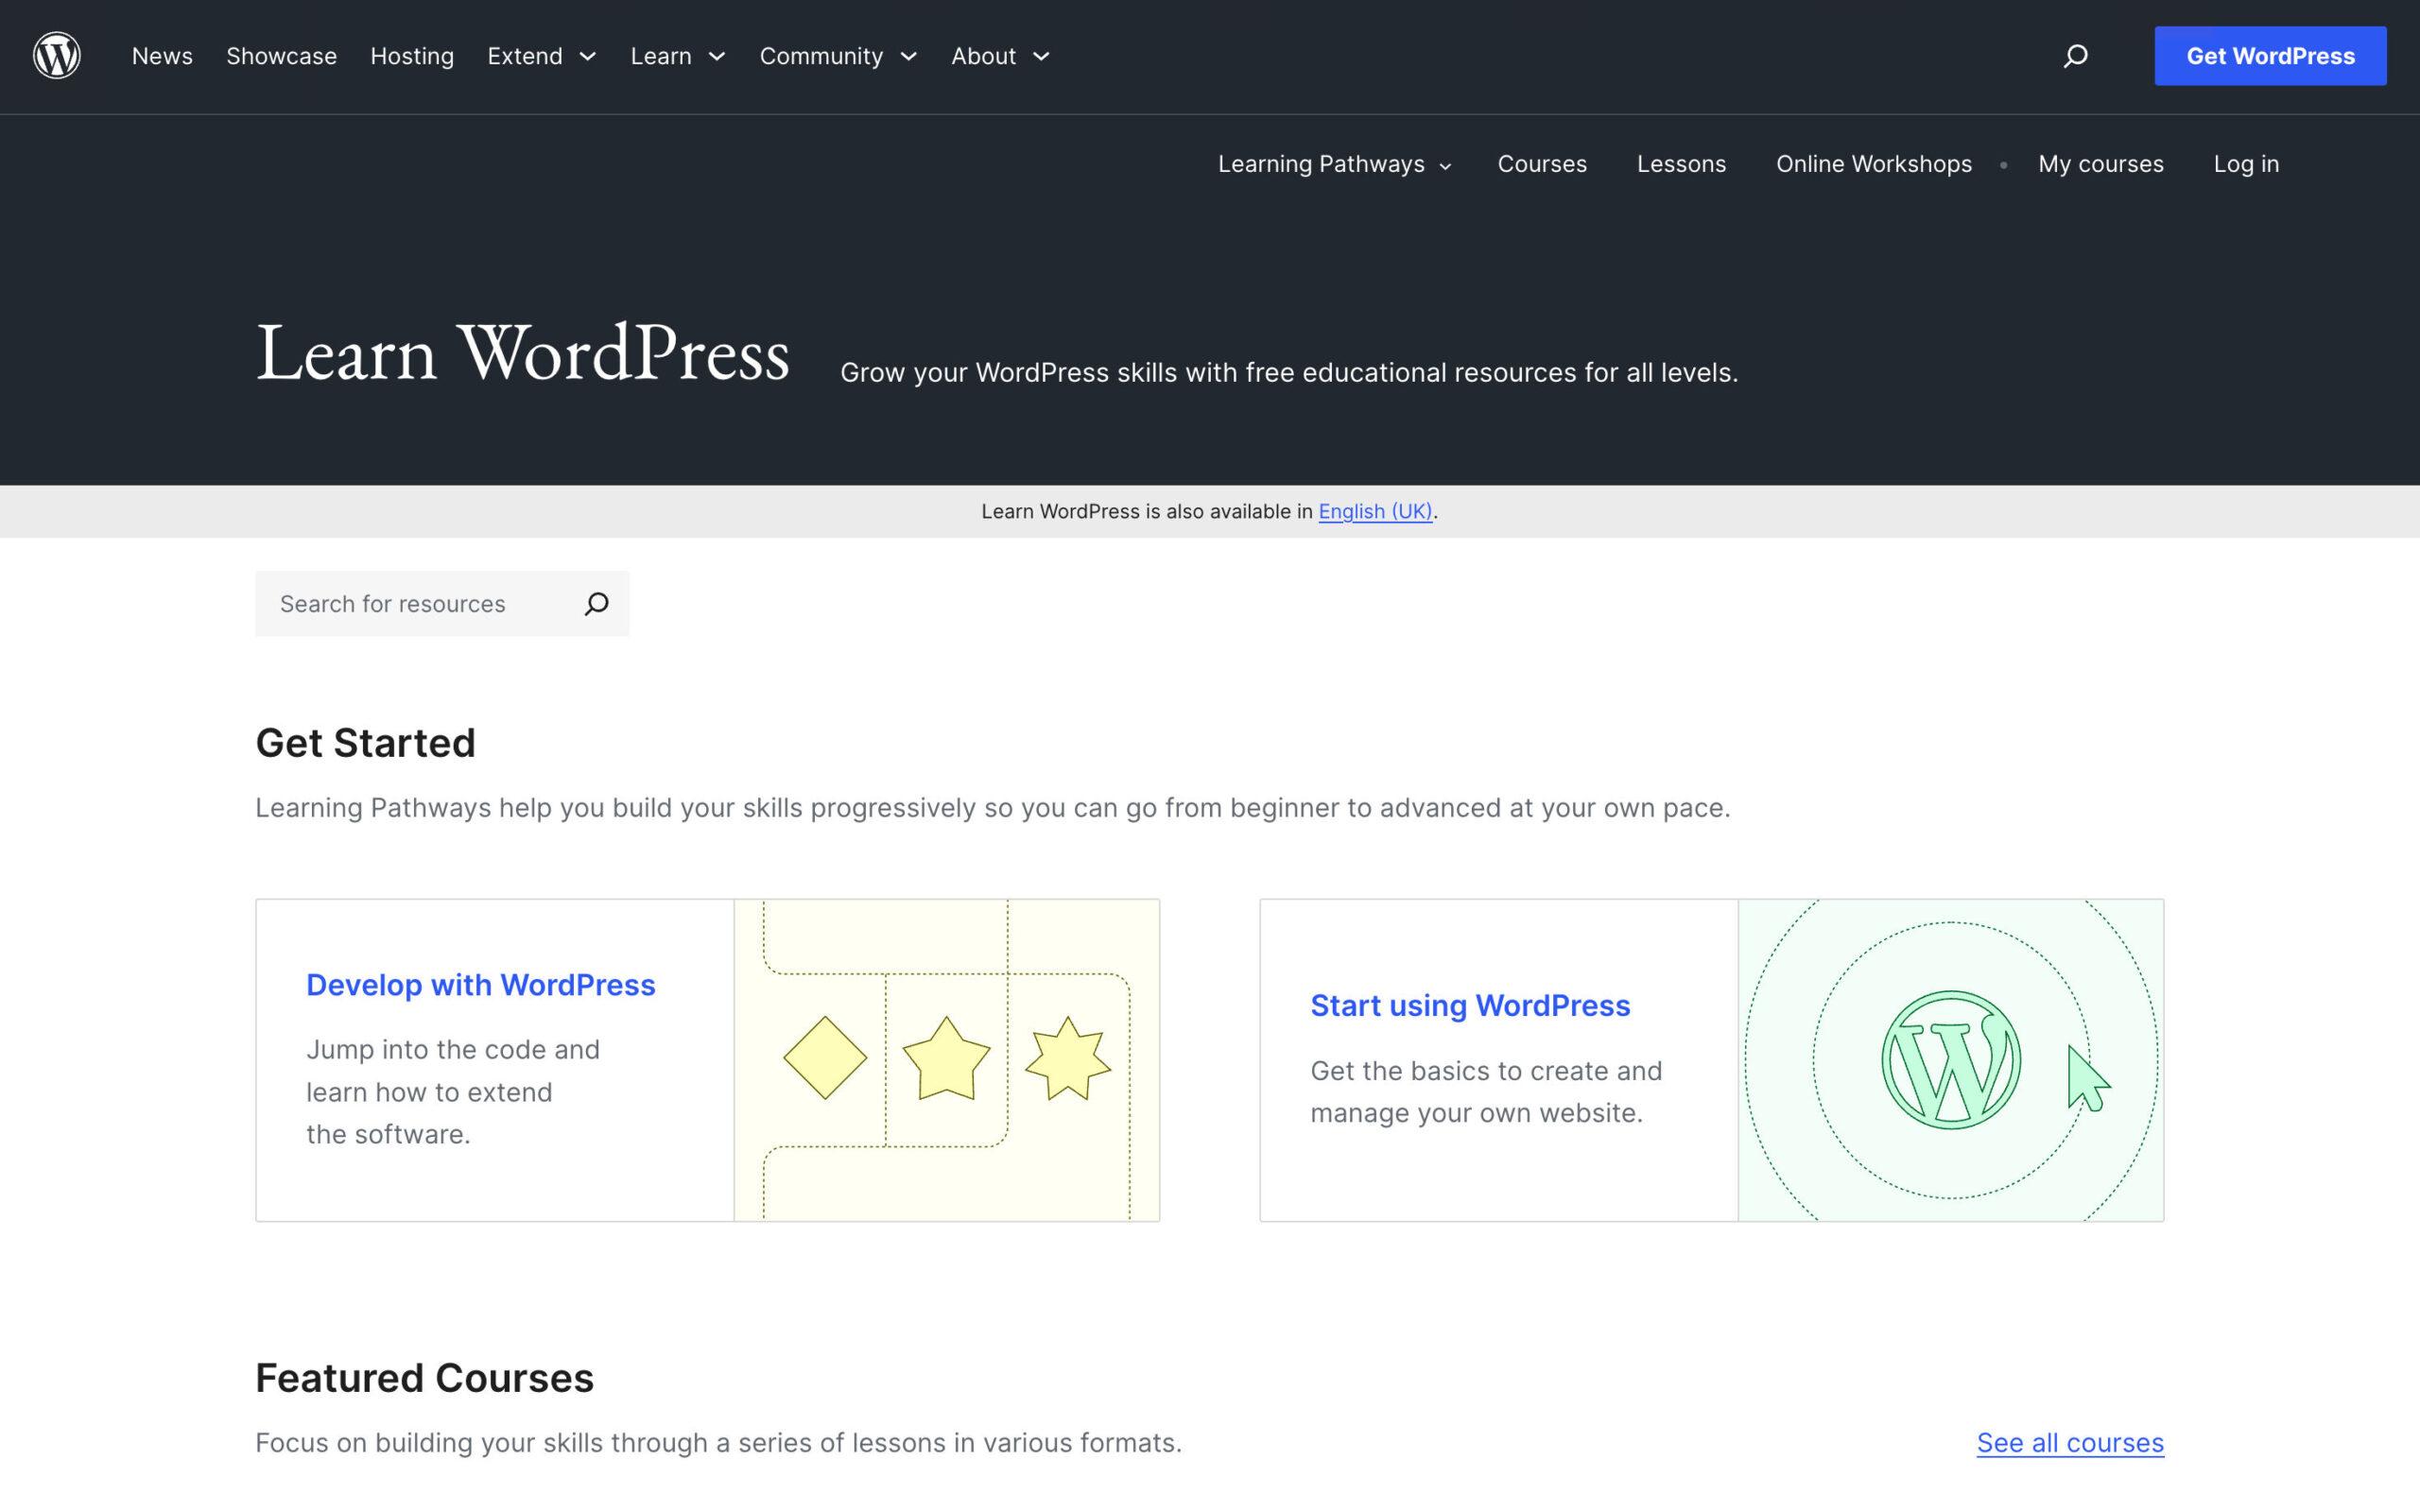
Task: Click "Jump into the code" description text
Action: pos(453,1092)
